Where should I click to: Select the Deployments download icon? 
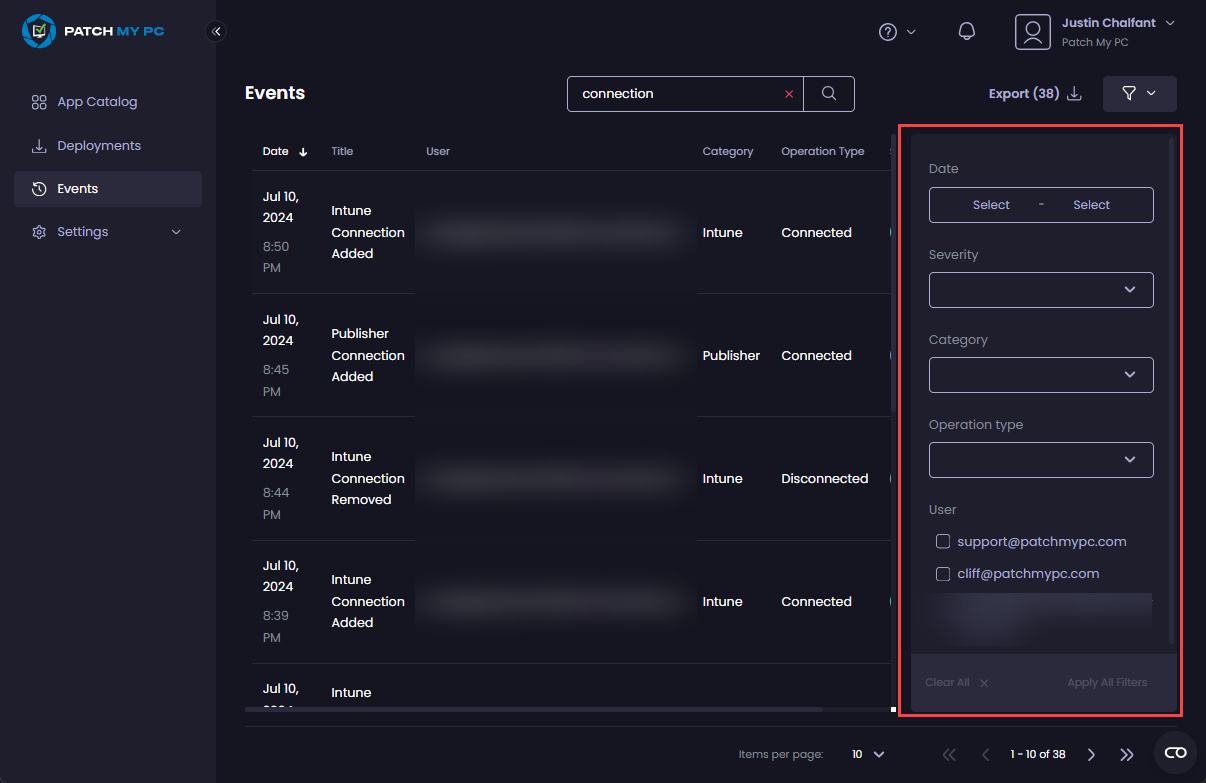pos(39,145)
